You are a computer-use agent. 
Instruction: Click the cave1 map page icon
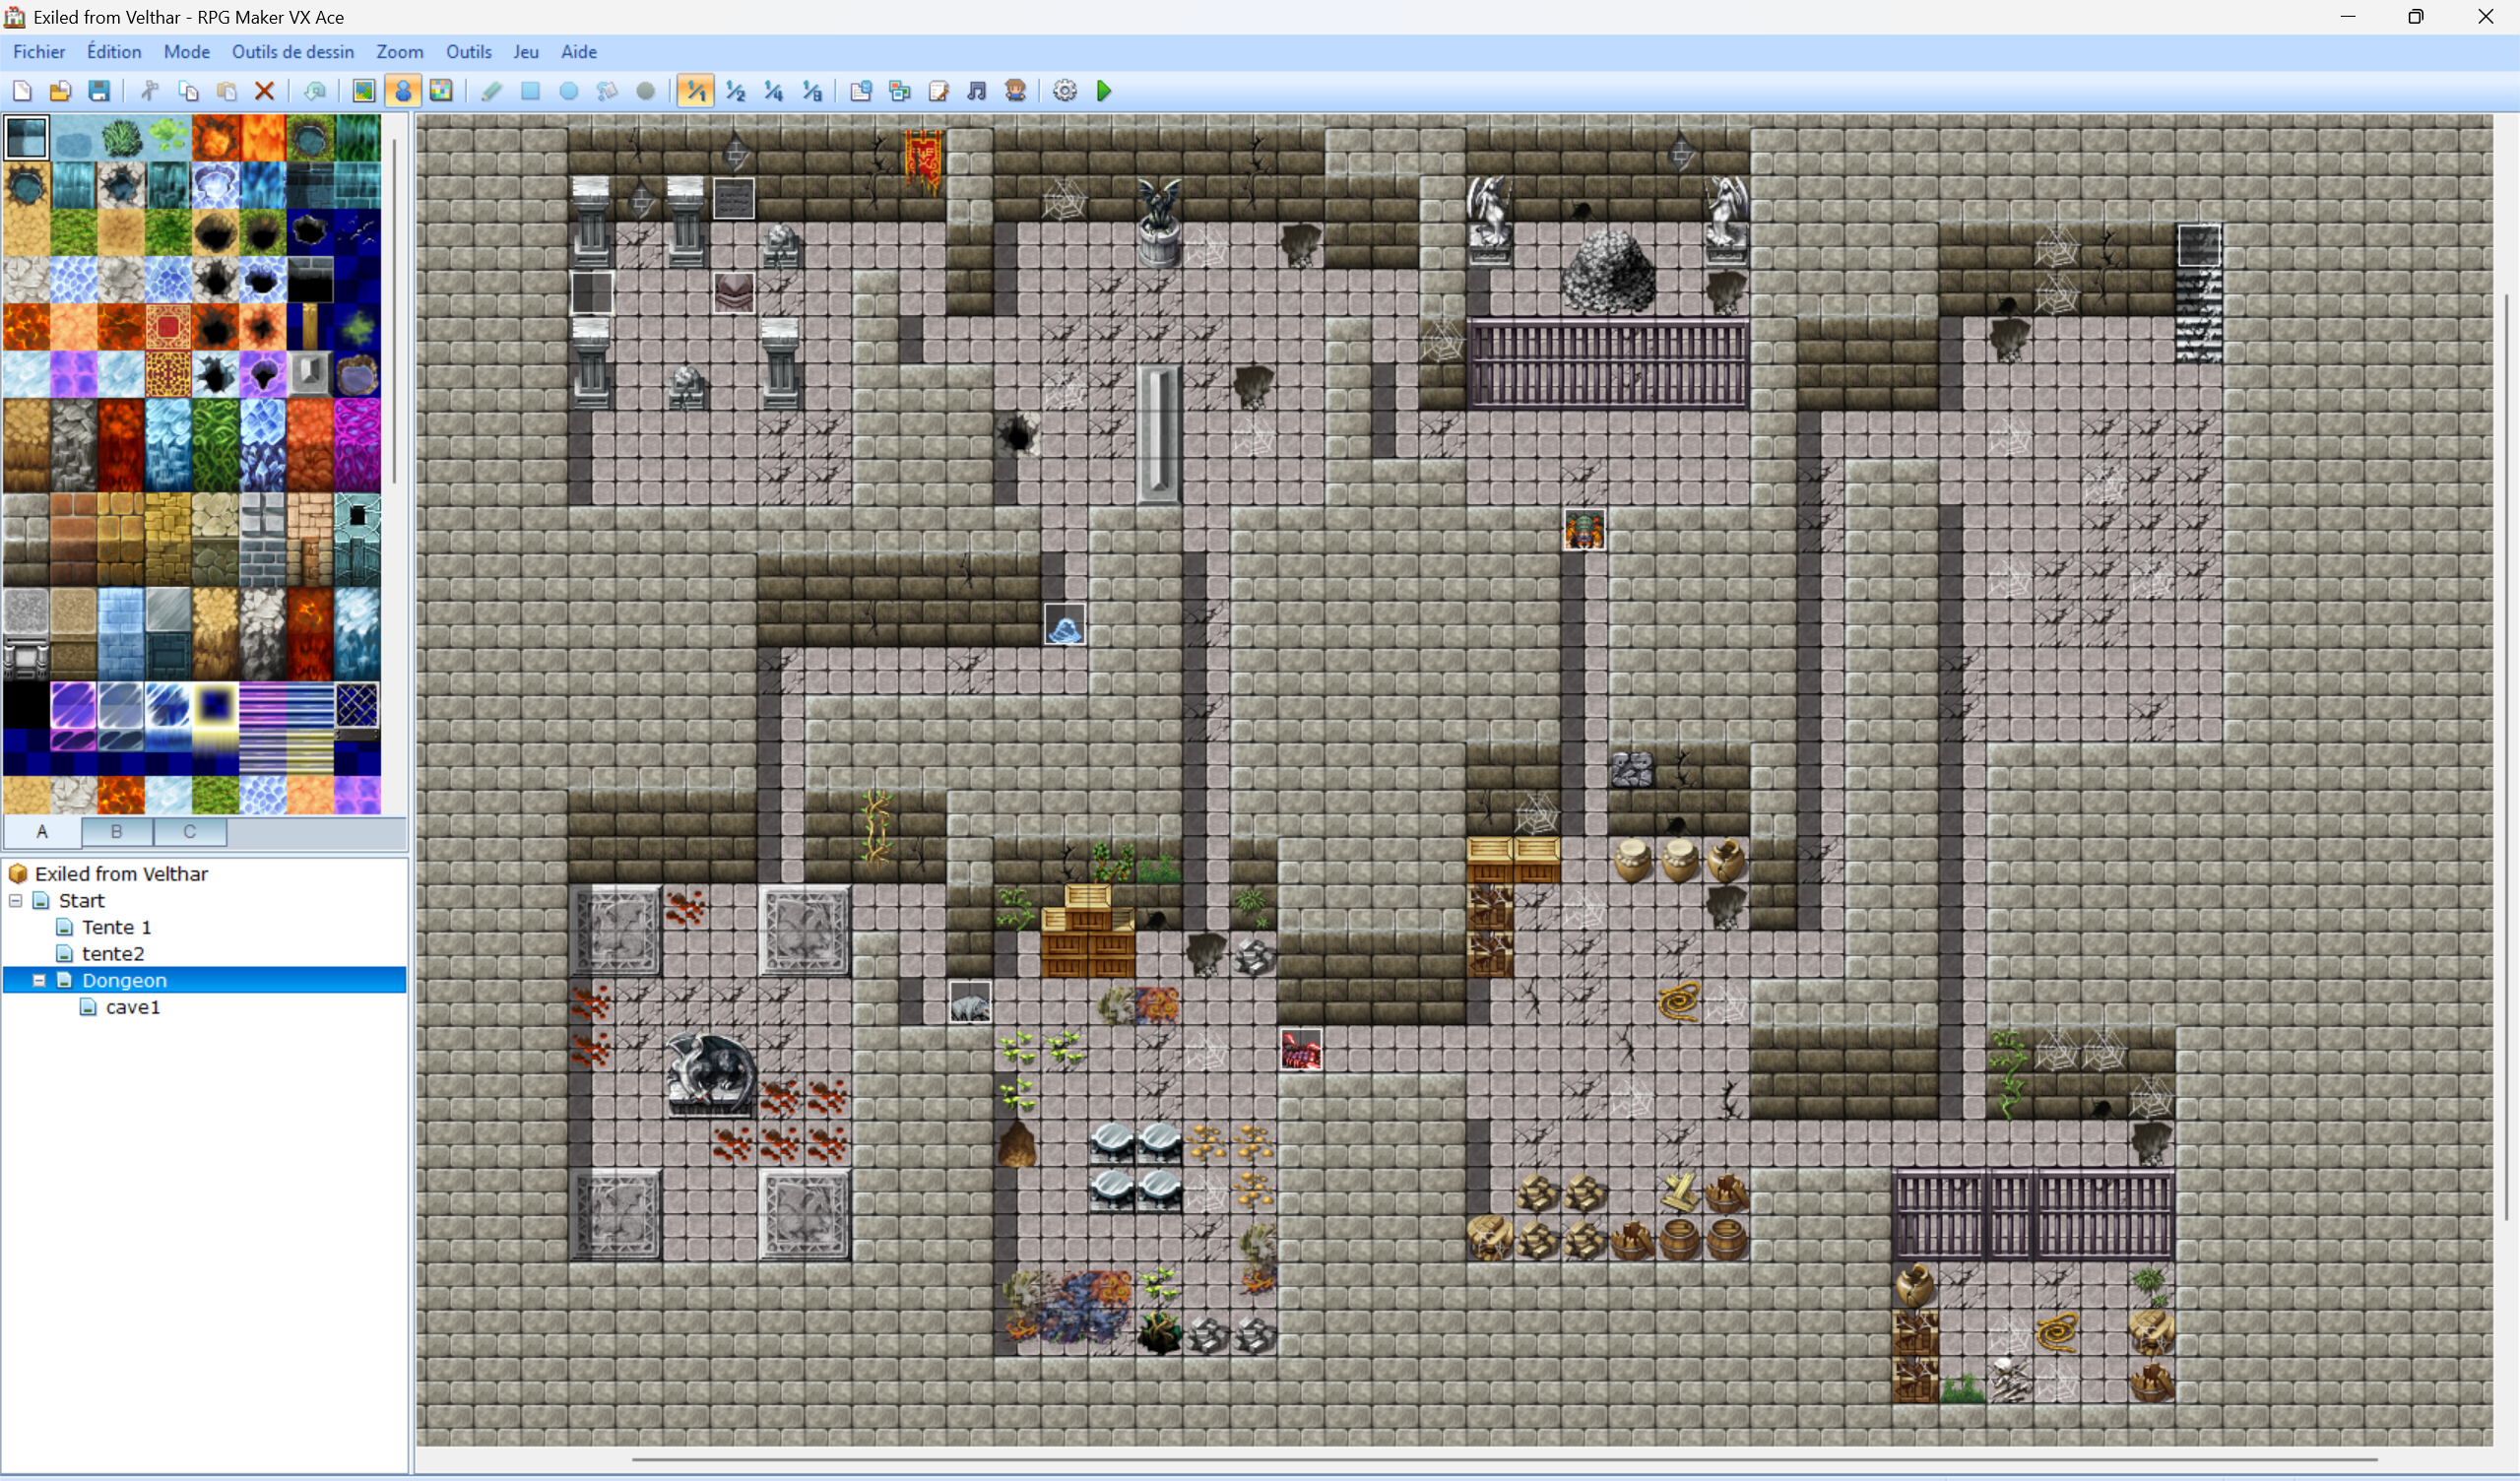(88, 1007)
